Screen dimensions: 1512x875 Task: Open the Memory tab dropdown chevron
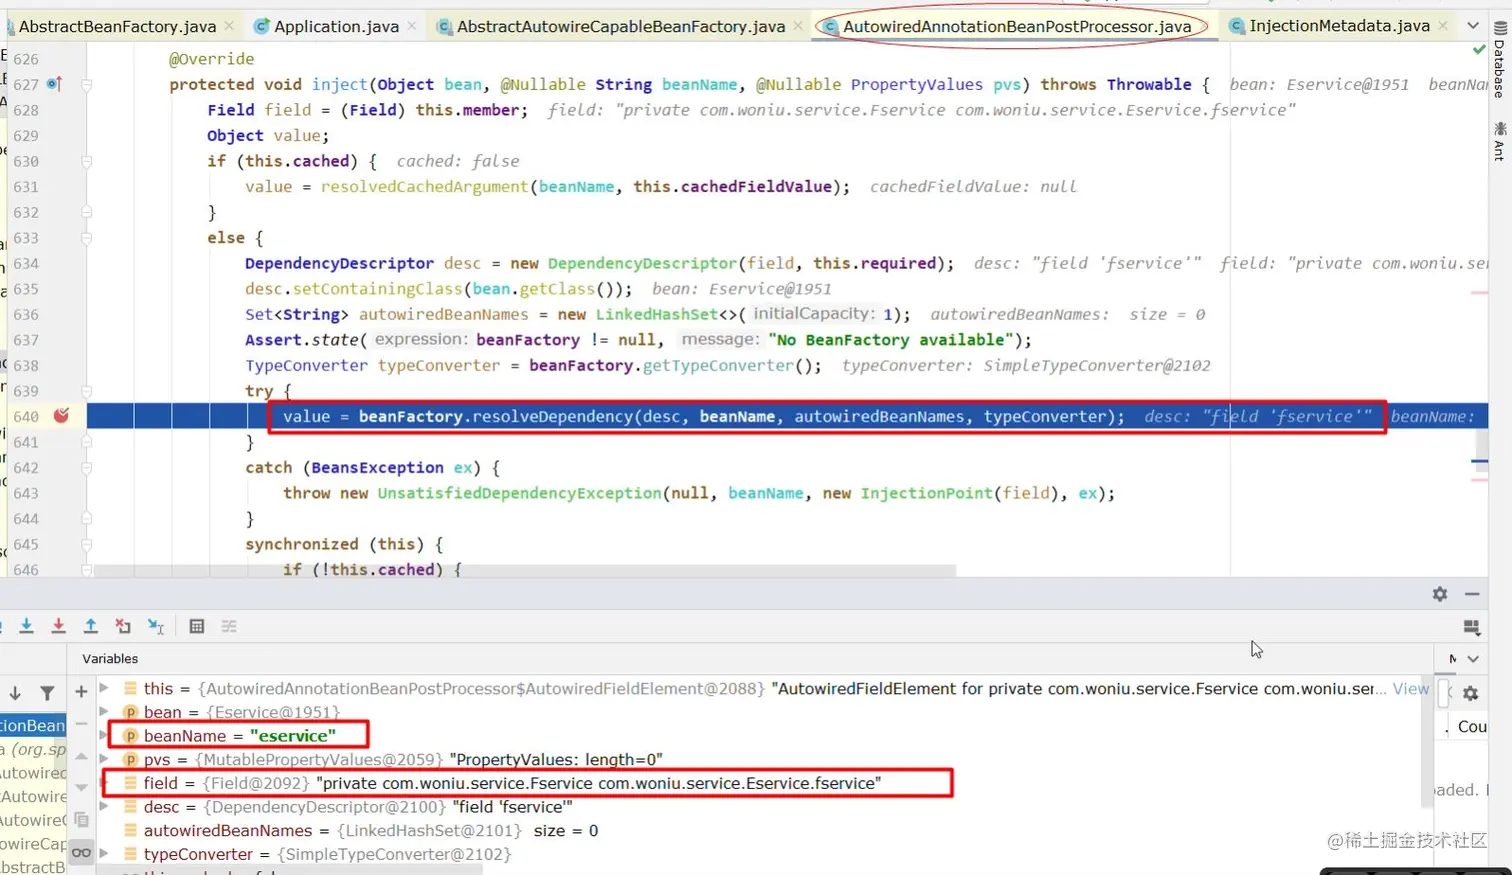pos(1473,658)
